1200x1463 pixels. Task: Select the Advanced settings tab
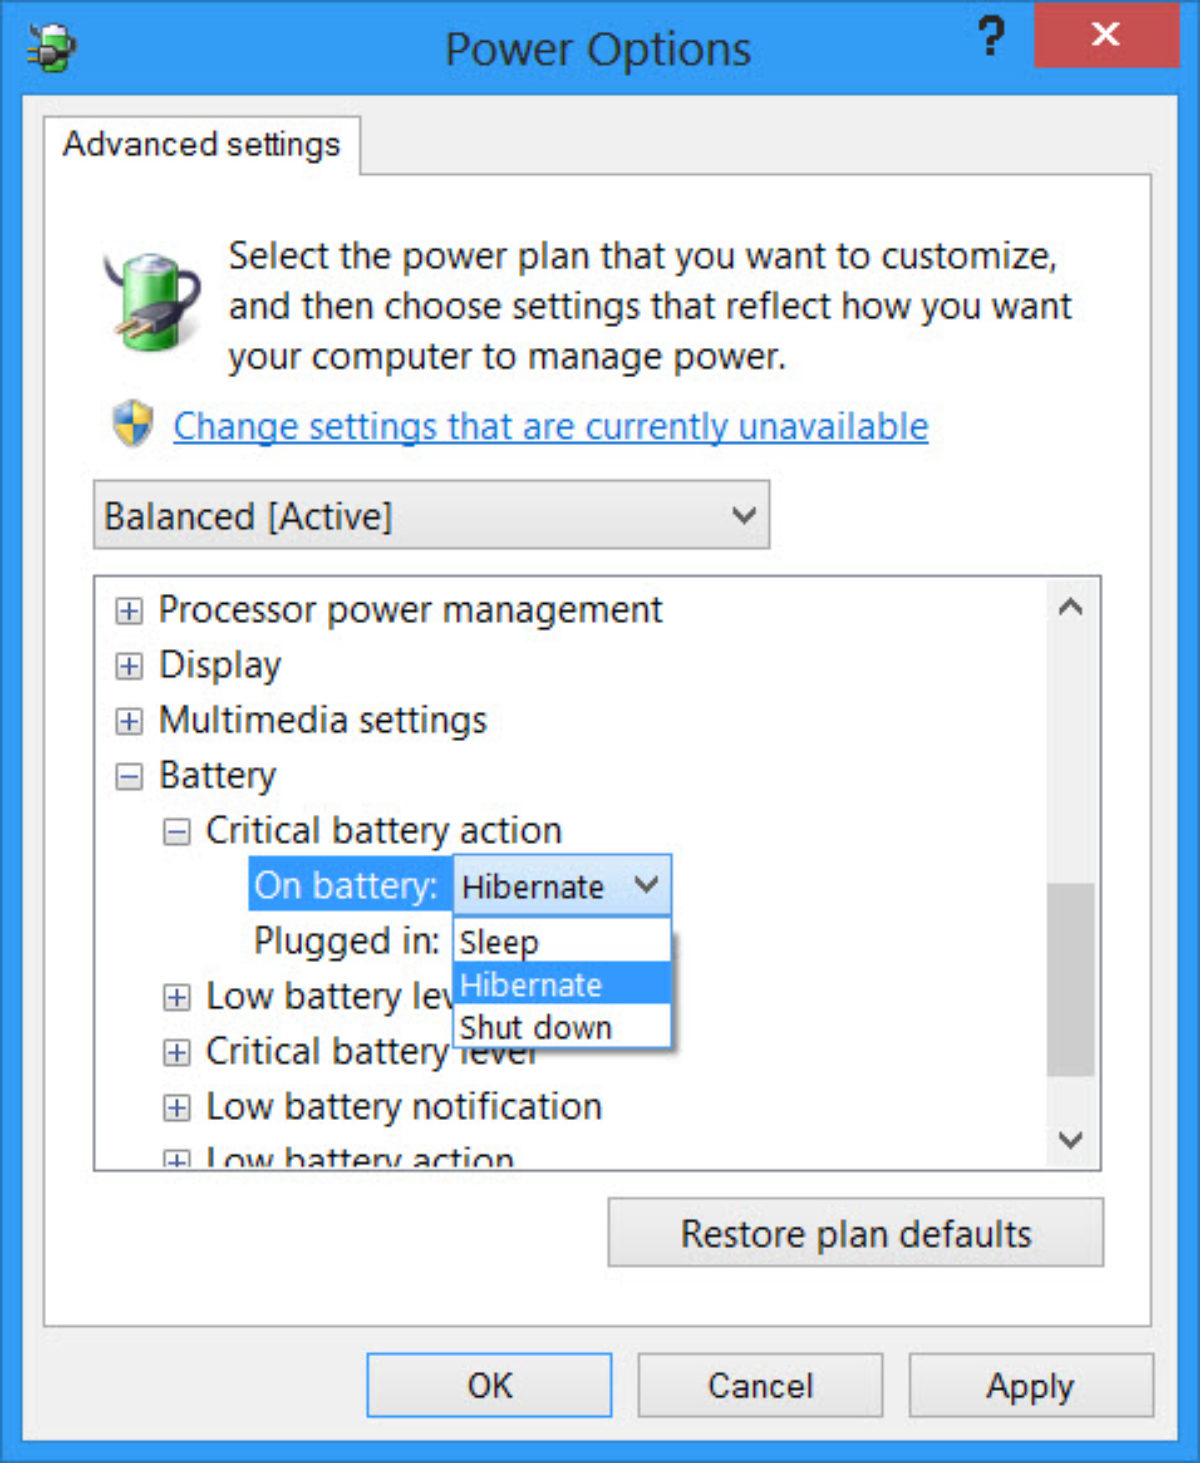click(201, 145)
